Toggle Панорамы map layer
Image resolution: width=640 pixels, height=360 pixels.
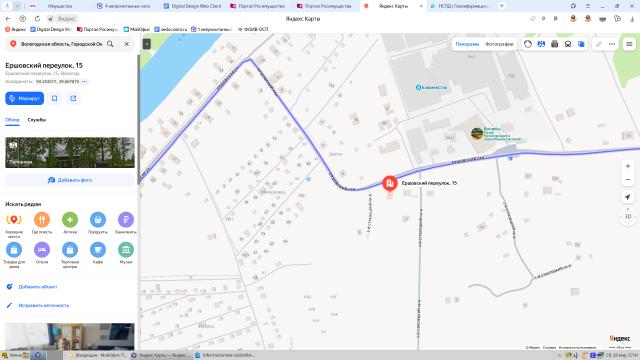click(467, 44)
